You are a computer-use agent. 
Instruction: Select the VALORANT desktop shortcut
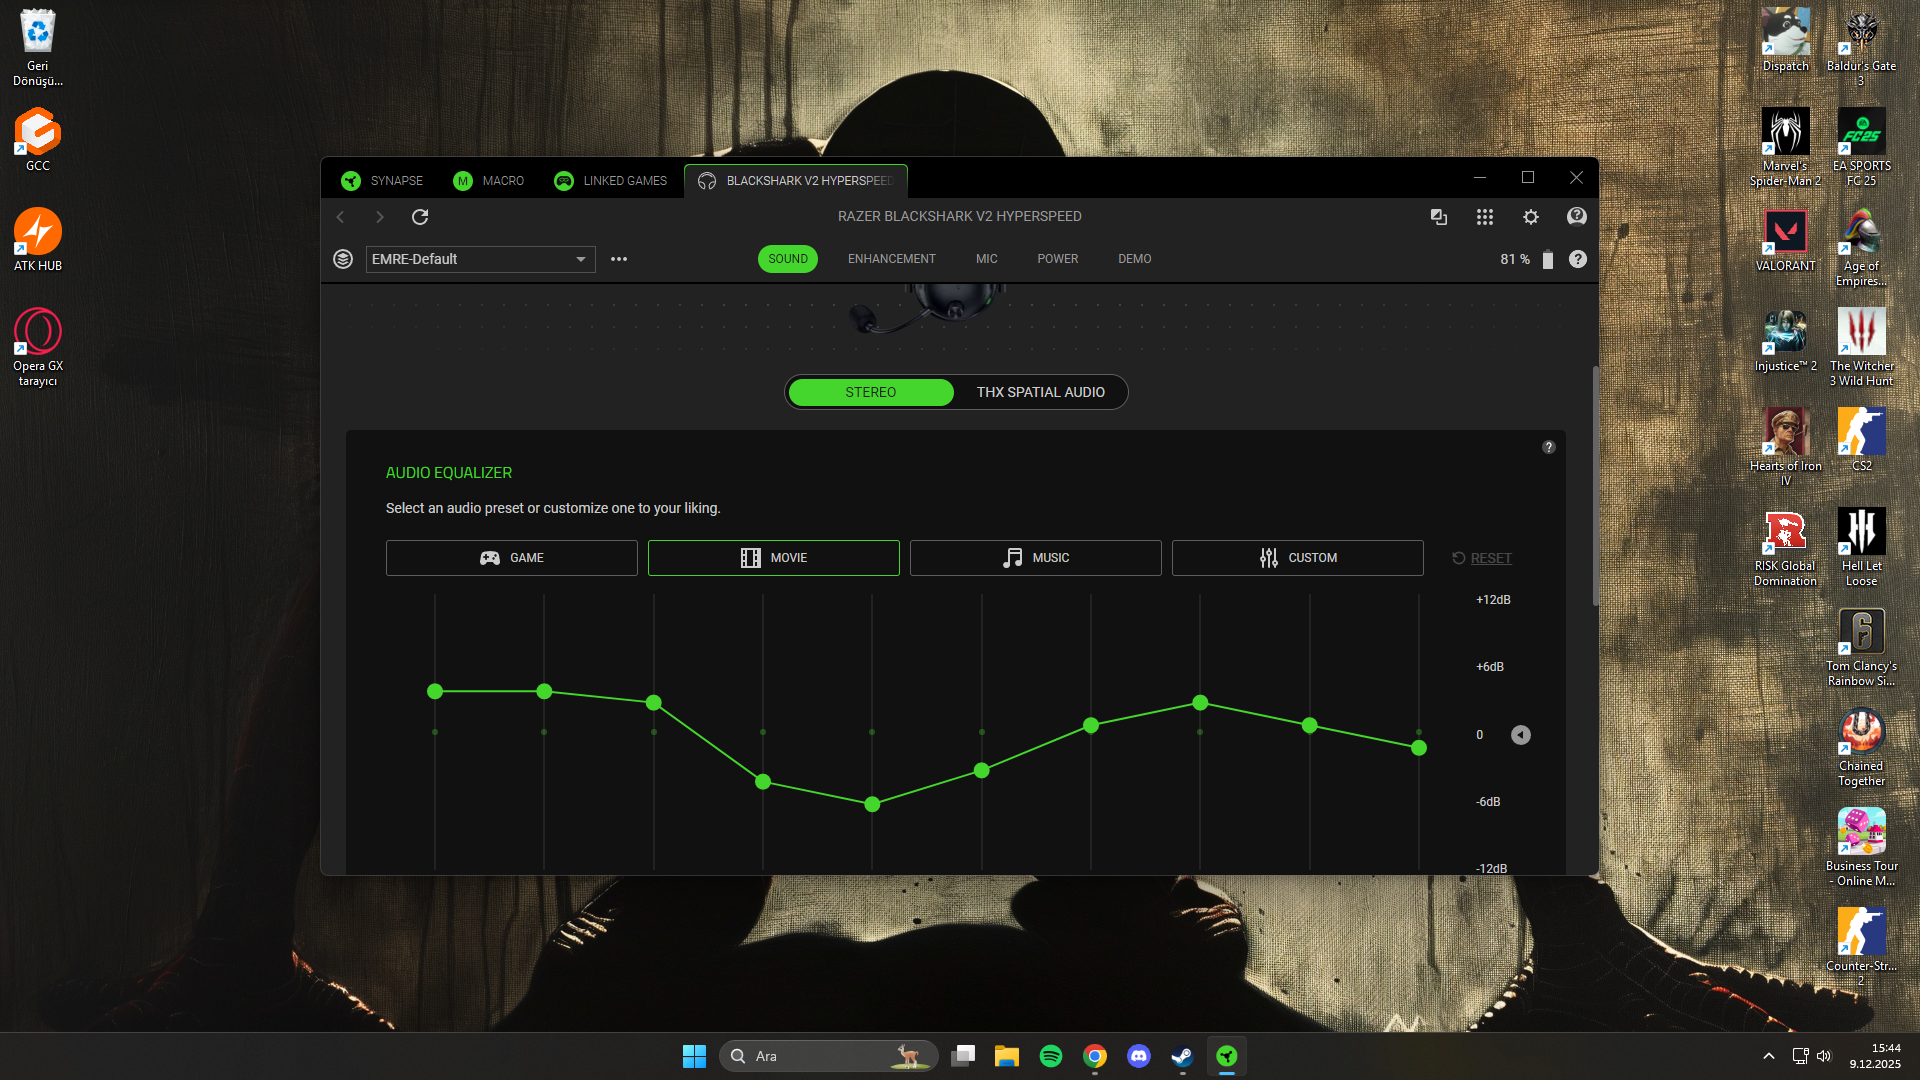pyautogui.click(x=1786, y=240)
